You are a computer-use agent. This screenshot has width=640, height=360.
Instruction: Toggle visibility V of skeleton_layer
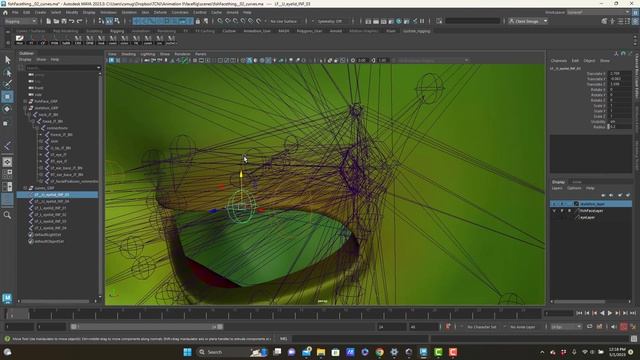[x=554, y=204]
